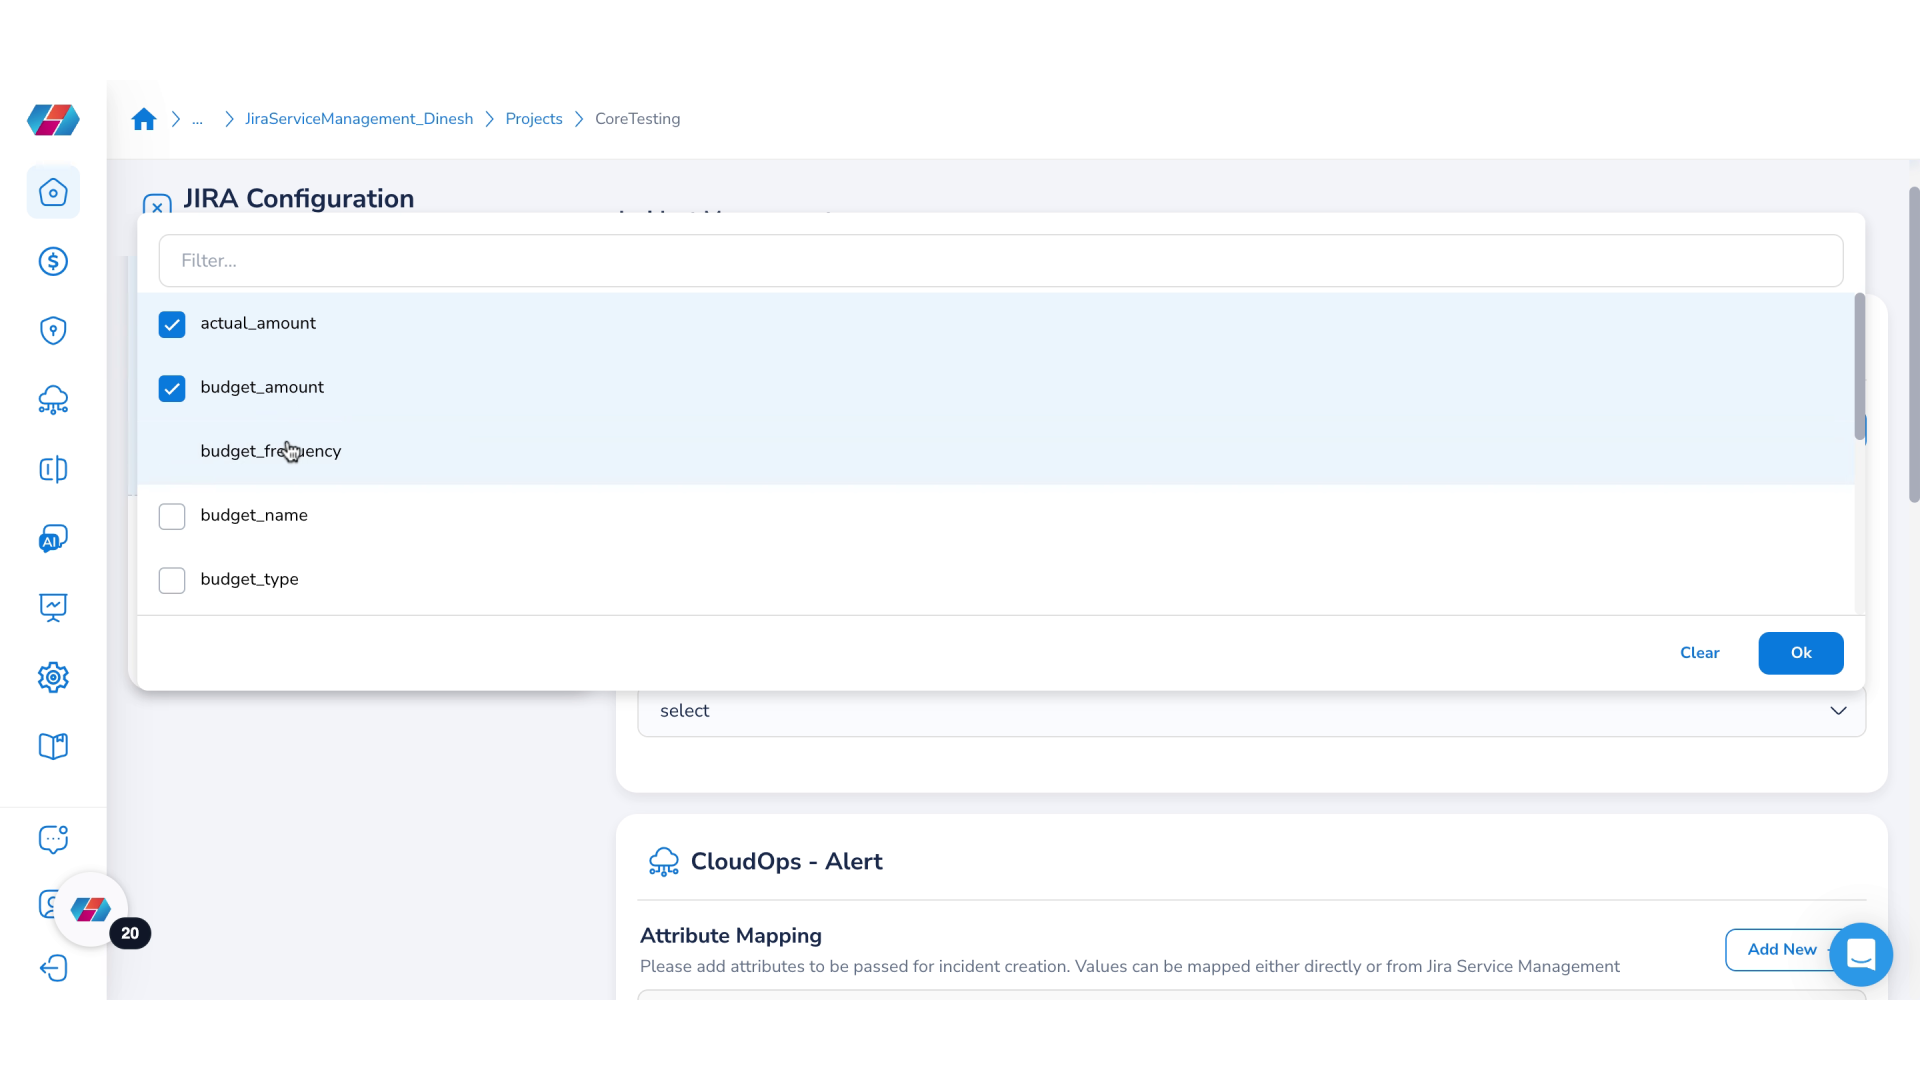Open the home dashboard sidebar icon

point(53,192)
